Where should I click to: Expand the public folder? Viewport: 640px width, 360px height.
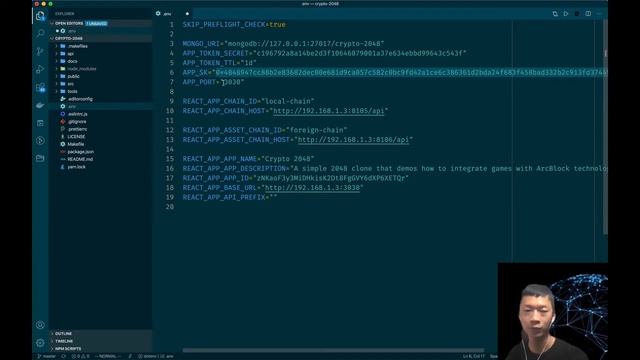(x=73, y=76)
